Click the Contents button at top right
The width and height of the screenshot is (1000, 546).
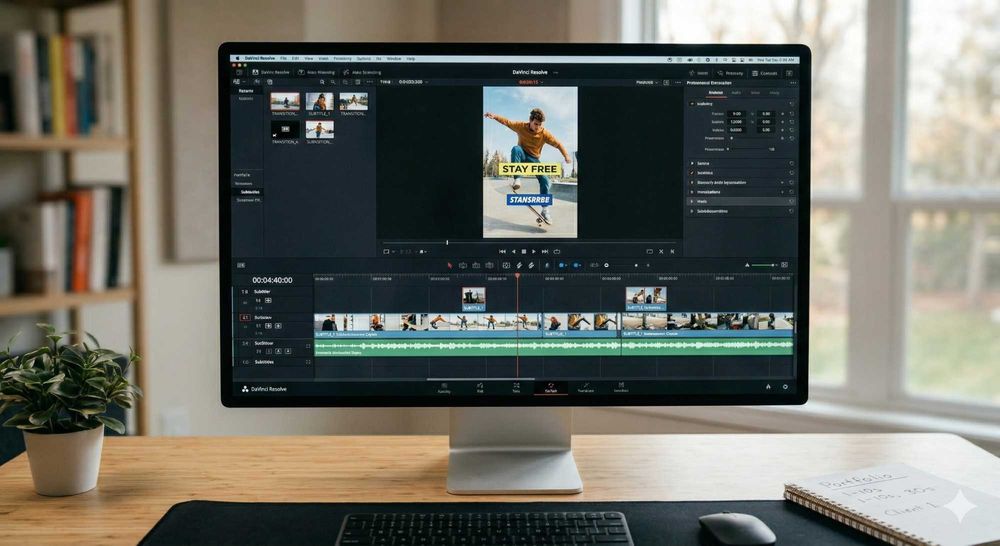[765, 73]
